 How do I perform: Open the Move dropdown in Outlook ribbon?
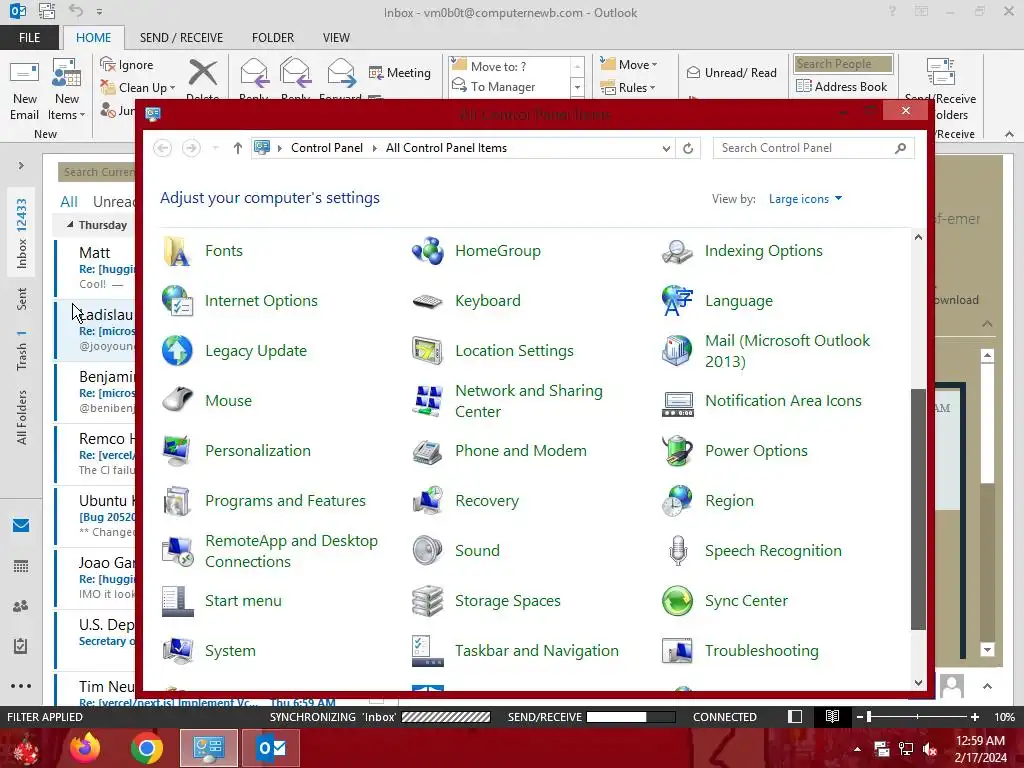pyautogui.click(x=629, y=65)
